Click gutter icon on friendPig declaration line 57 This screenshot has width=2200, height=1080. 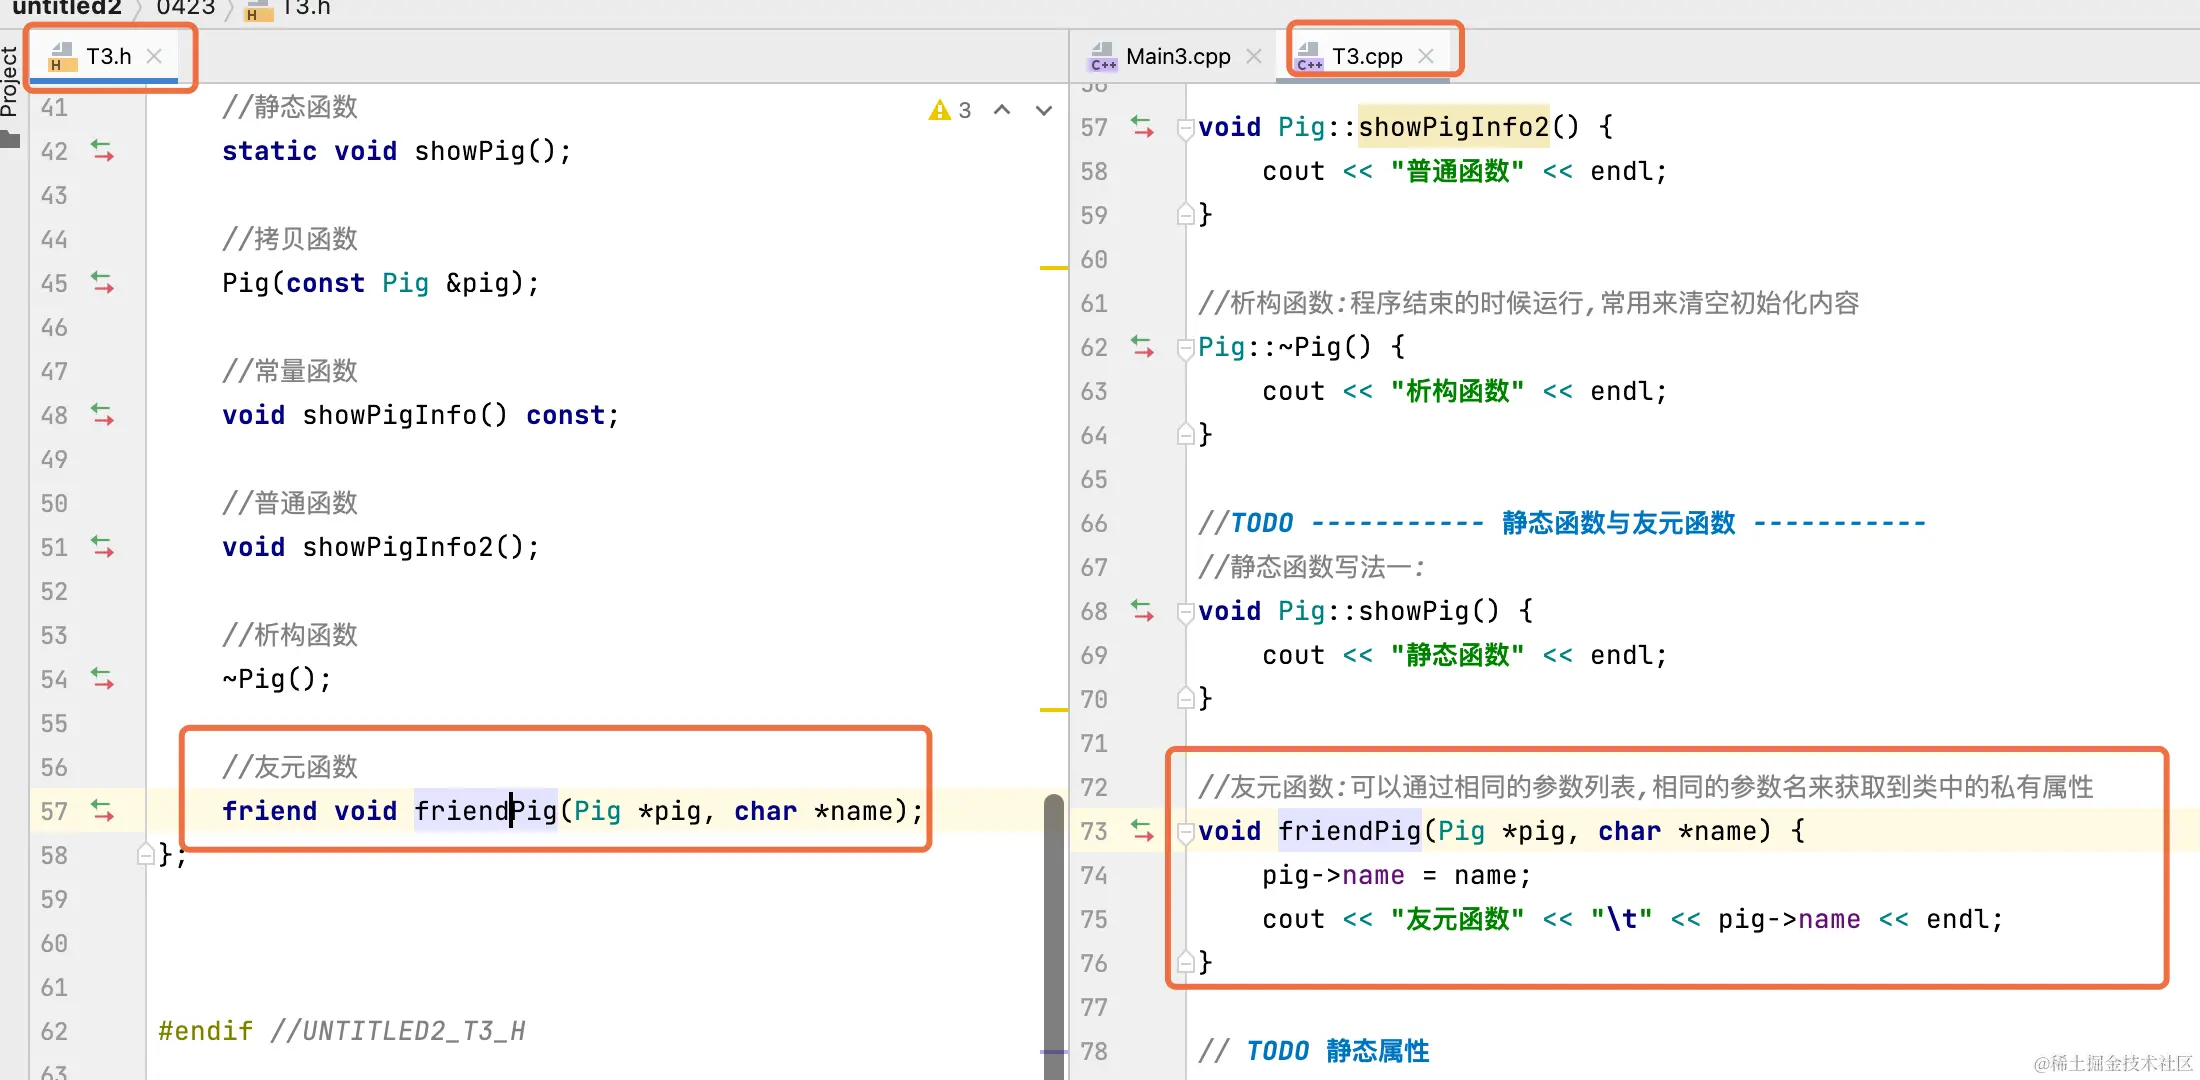[102, 811]
